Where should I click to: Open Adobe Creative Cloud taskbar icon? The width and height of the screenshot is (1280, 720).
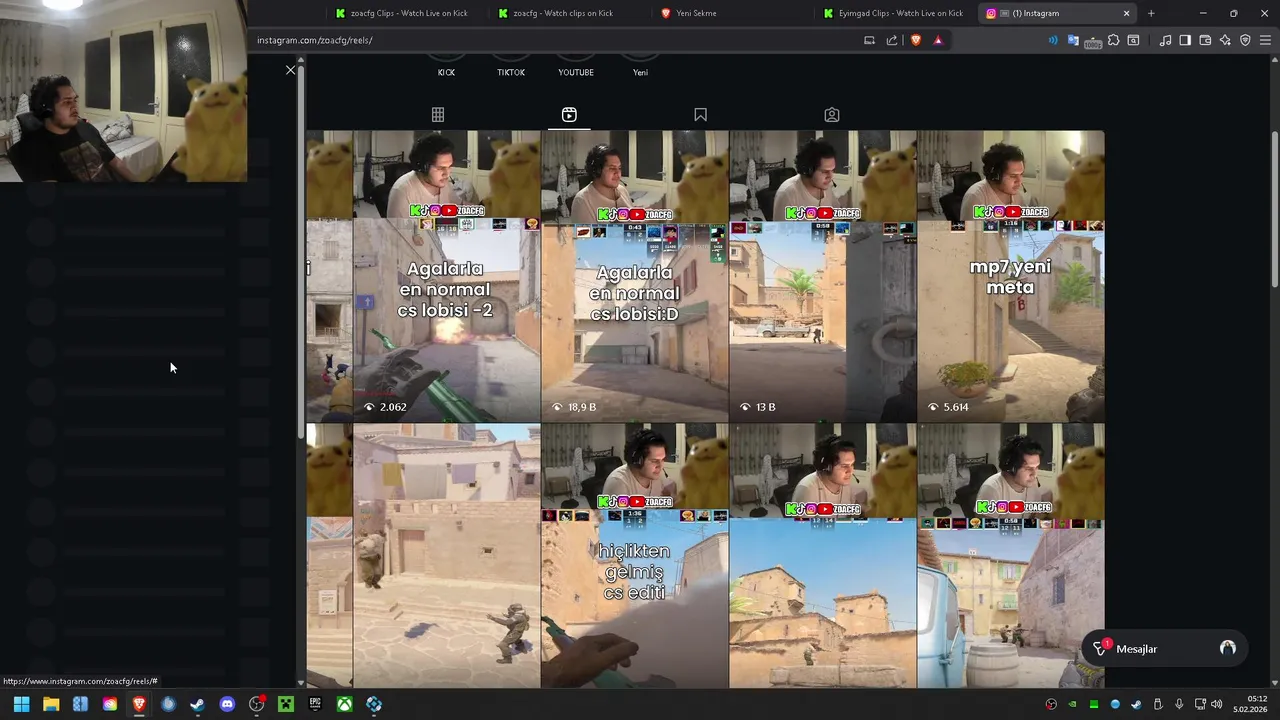pyautogui.click(x=110, y=704)
